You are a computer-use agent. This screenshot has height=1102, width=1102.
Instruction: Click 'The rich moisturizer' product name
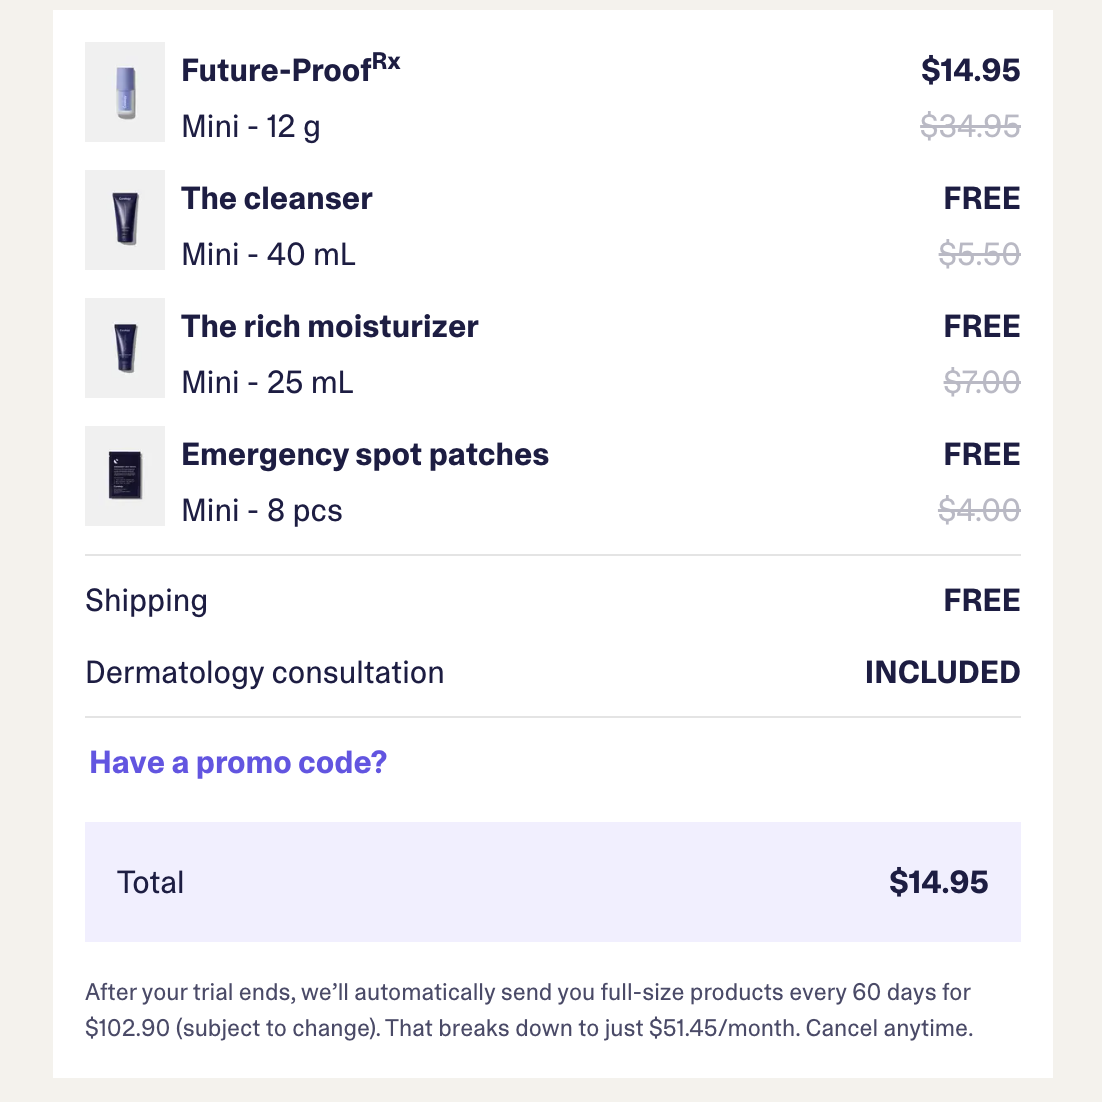(330, 326)
